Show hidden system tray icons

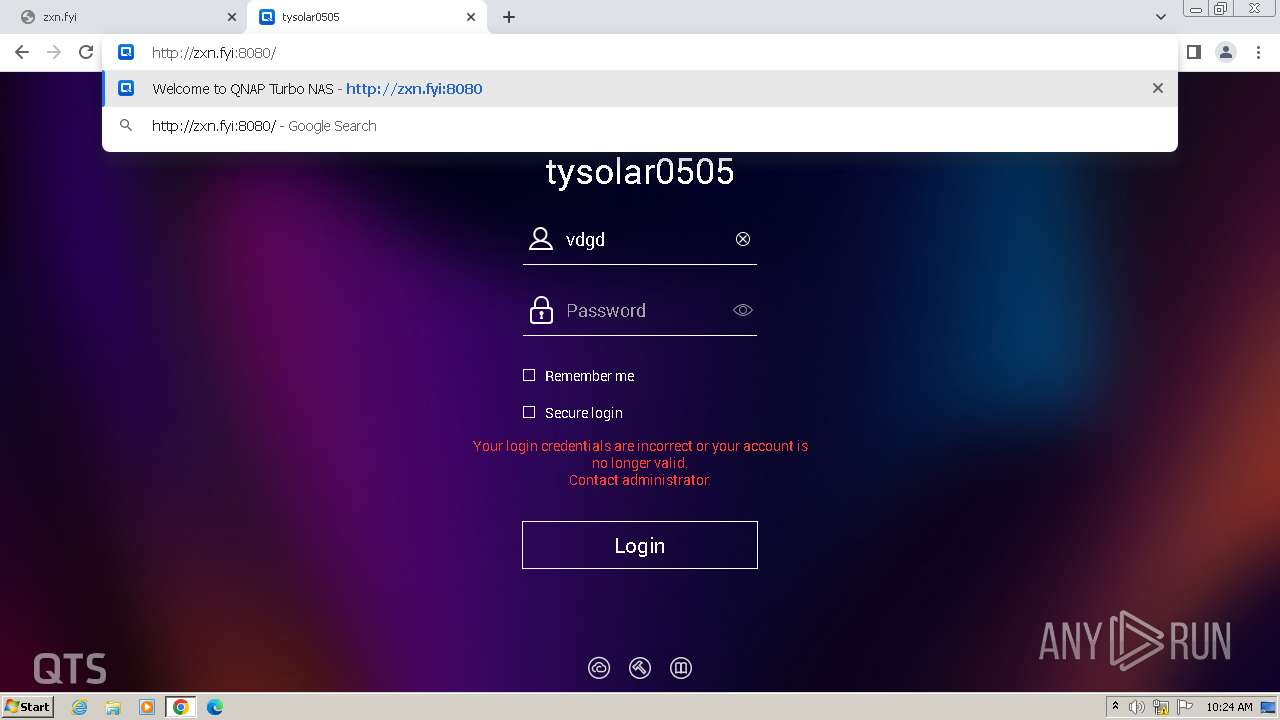[1115, 707]
